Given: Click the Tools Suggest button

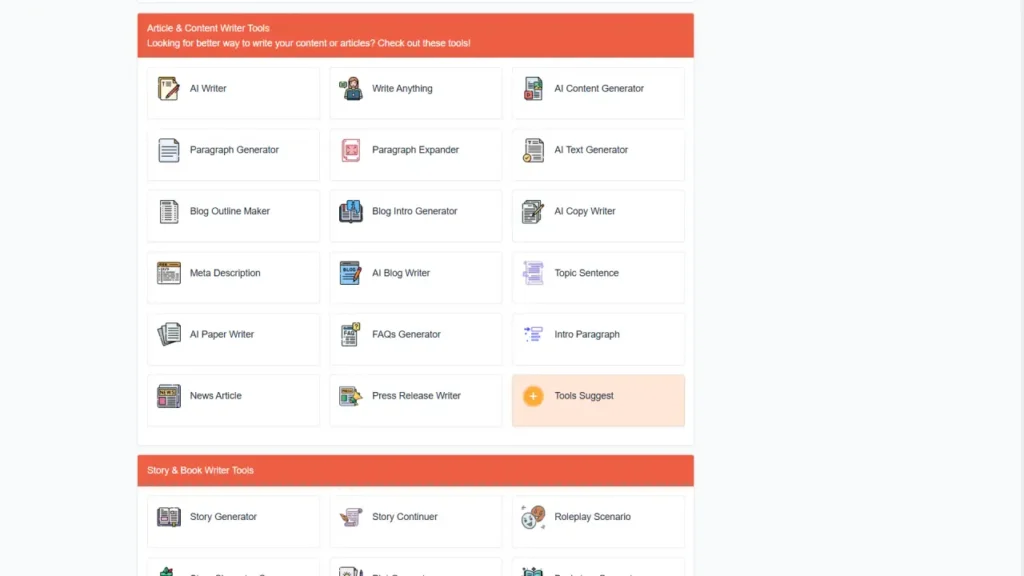Looking at the screenshot, I should click(x=598, y=400).
